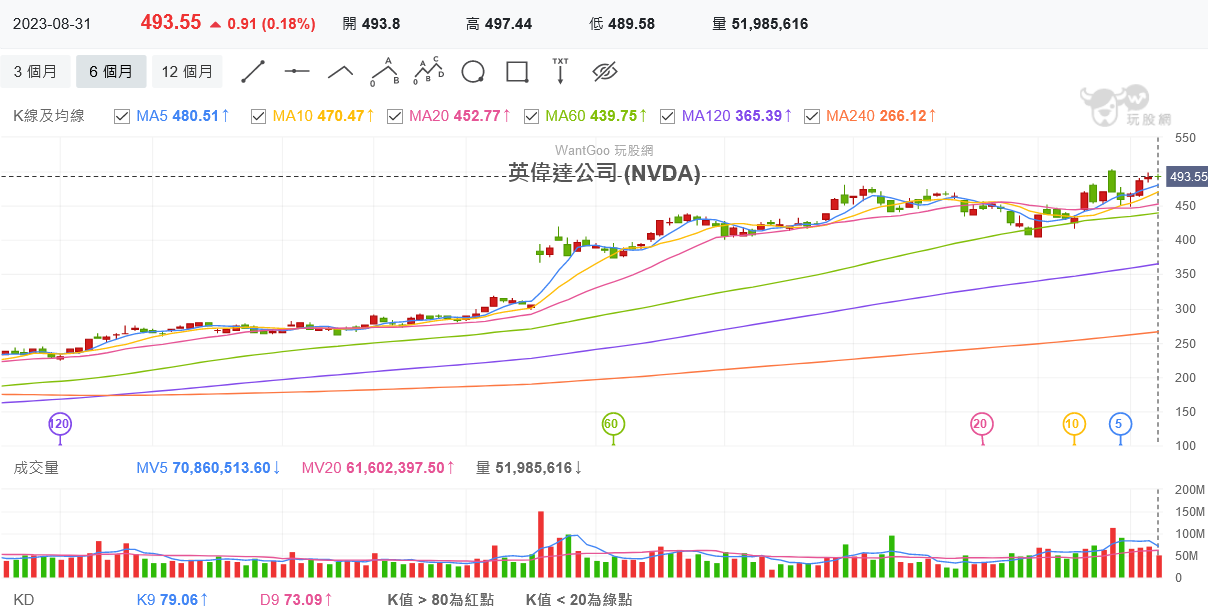
Task: Pick the angle line drawing tool
Action: pyautogui.click(x=341, y=71)
